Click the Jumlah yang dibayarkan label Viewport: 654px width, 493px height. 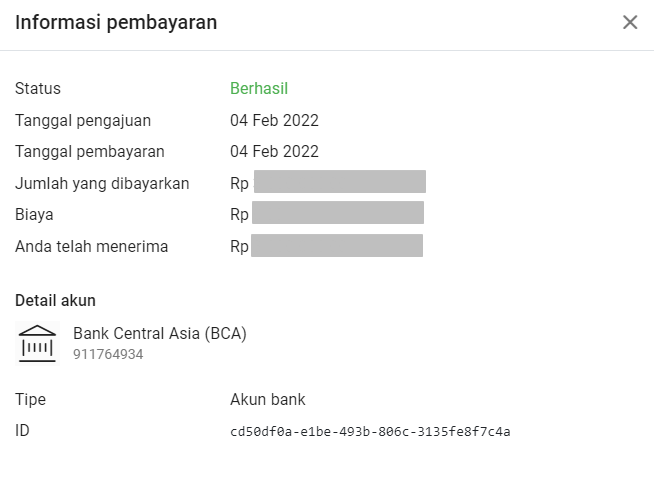coord(102,184)
